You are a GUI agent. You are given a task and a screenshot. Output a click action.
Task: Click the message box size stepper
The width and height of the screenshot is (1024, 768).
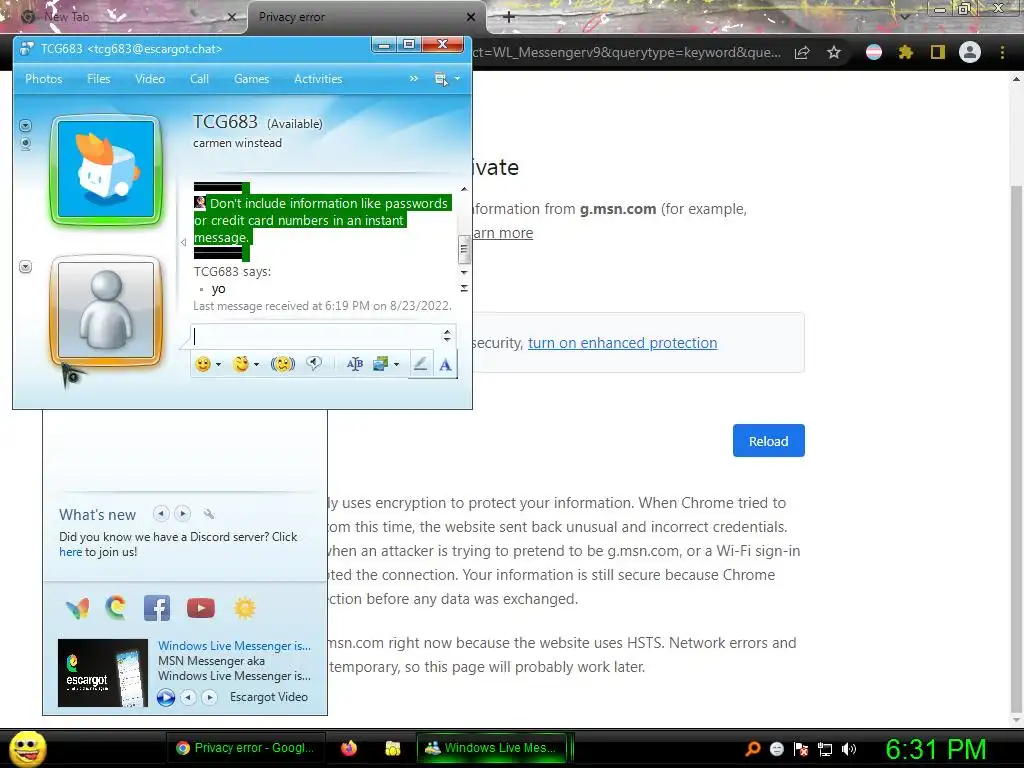[x=447, y=336]
